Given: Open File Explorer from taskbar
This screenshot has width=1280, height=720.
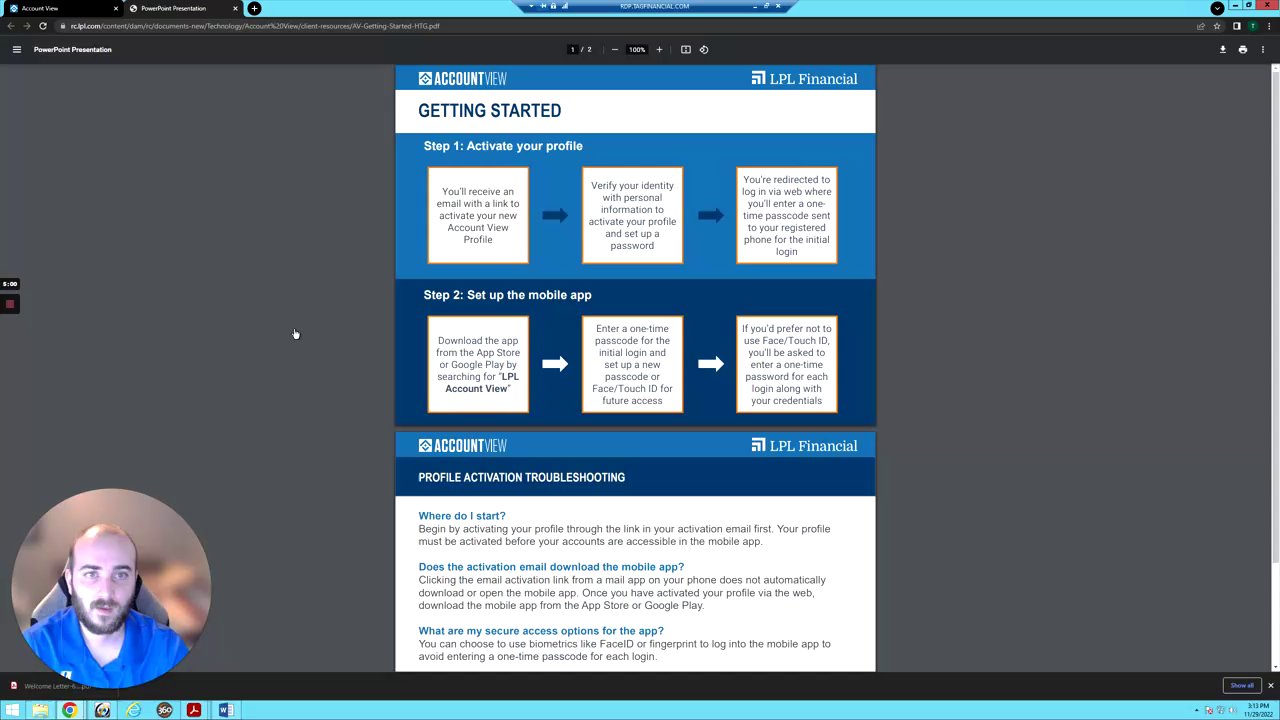Looking at the screenshot, I should click(40, 710).
